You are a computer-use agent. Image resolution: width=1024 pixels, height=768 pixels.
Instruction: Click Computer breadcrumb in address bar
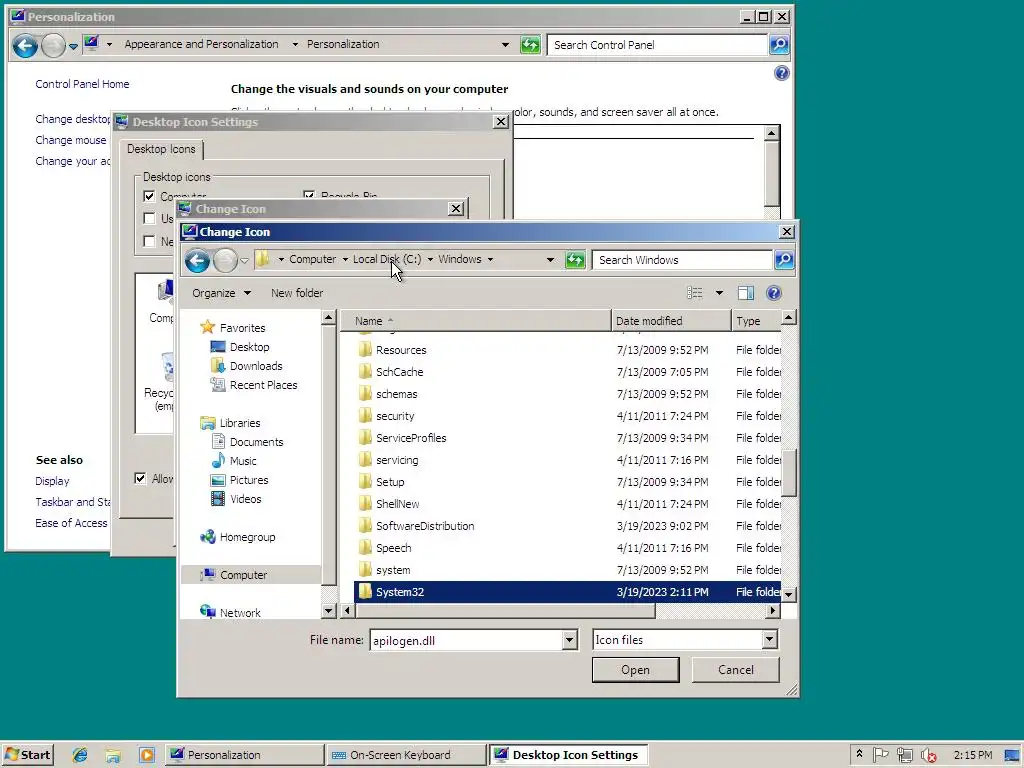click(312, 259)
